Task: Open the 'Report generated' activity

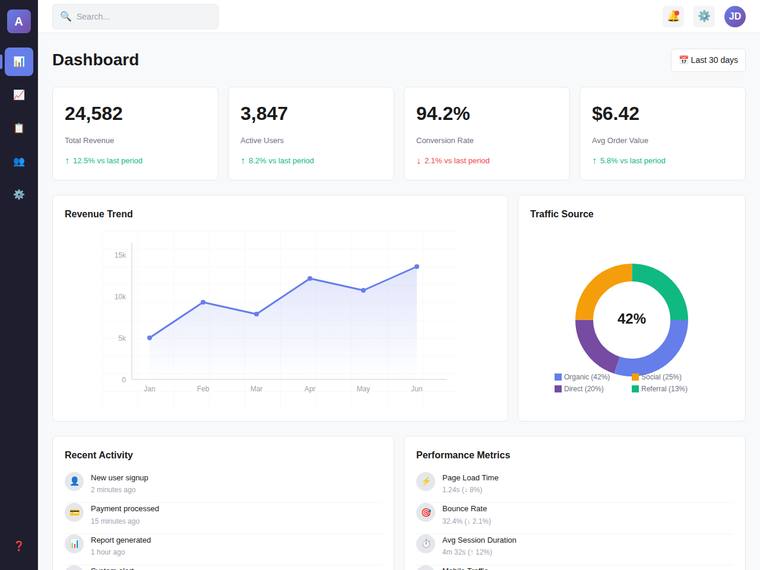Action: pos(224,546)
